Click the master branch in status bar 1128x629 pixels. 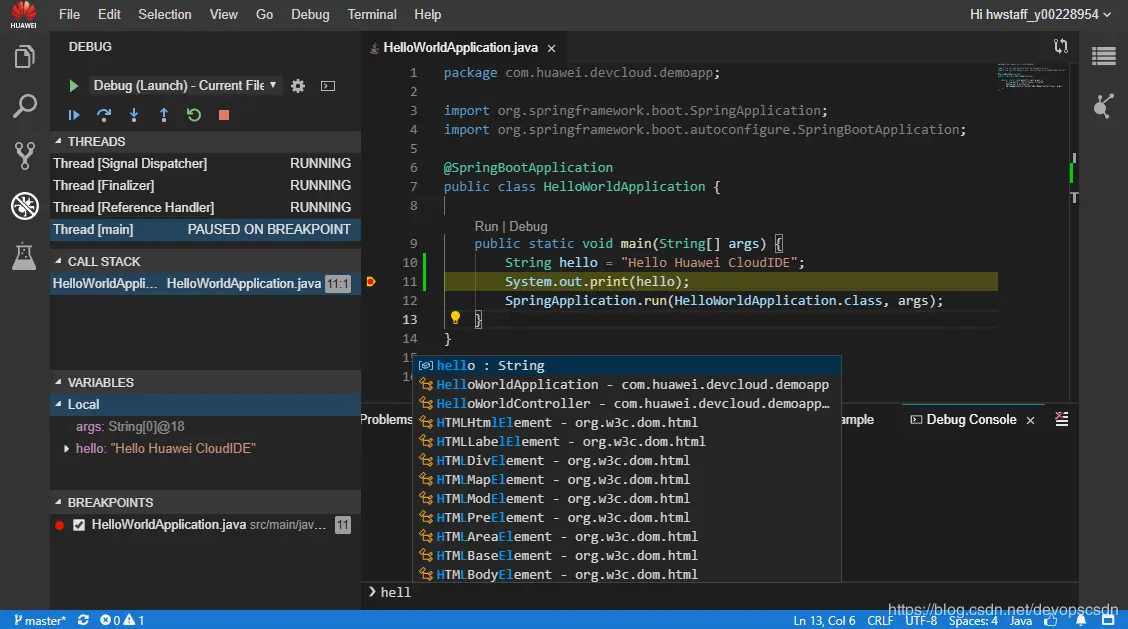tap(40, 621)
